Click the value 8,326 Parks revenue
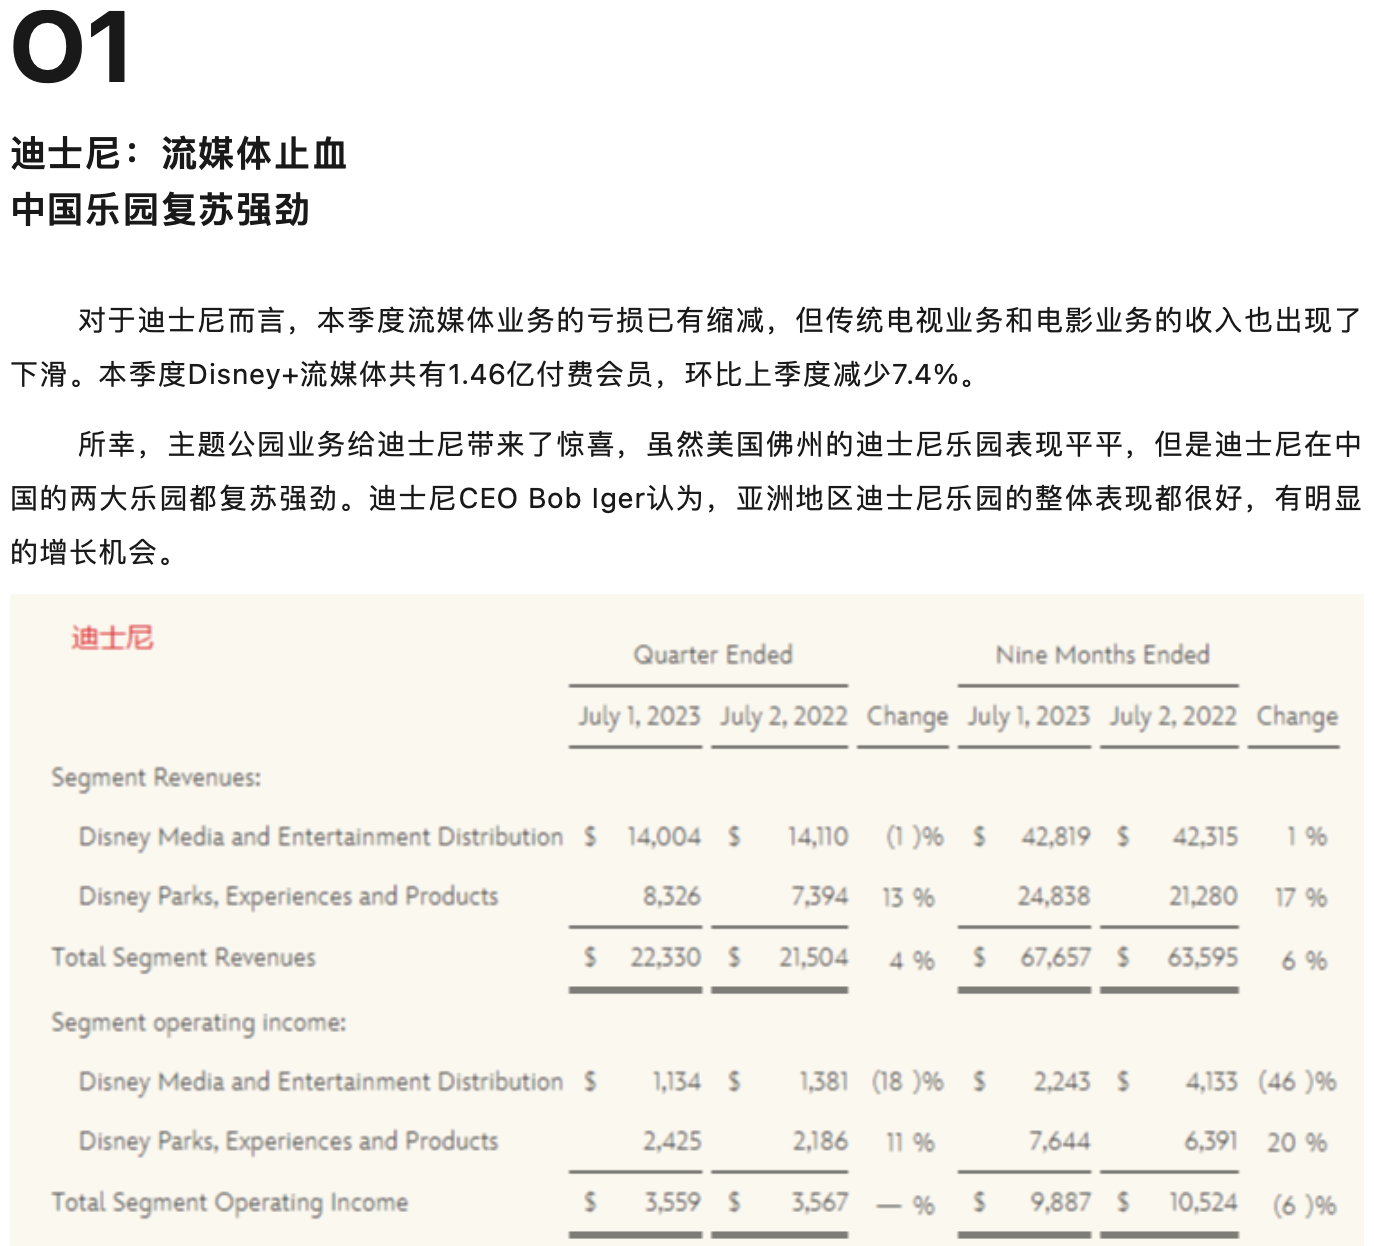The height and width of the screenshot is (1246, 1374). tap(672, 896)
